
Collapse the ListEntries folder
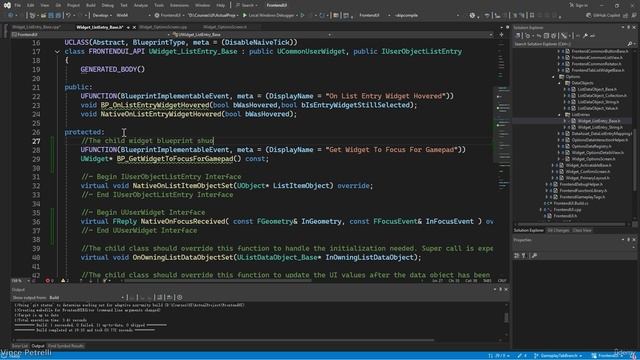(560, 115)
